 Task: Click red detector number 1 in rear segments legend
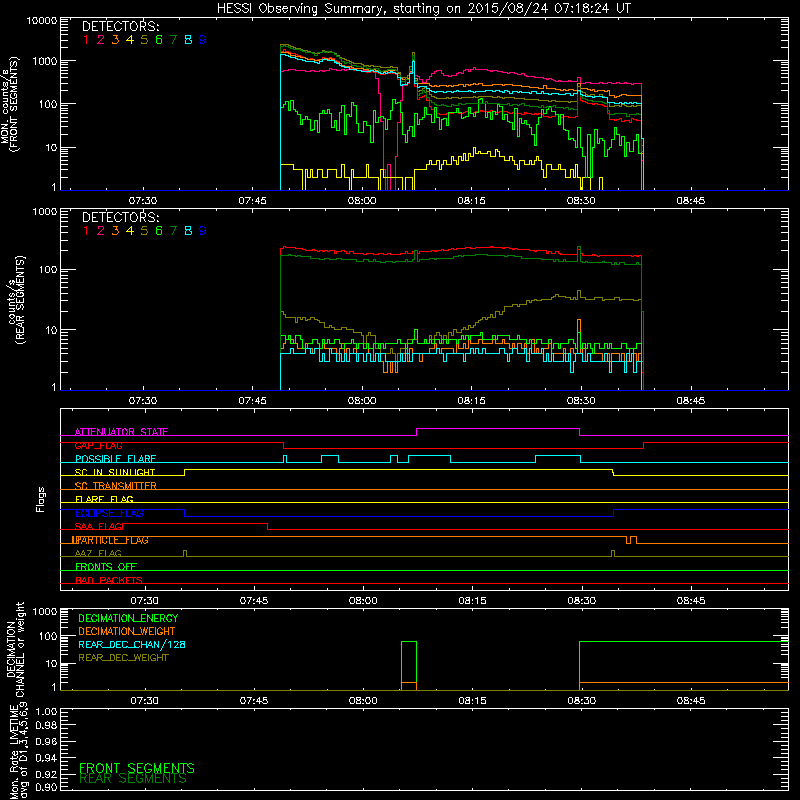[x=86, y=231]
